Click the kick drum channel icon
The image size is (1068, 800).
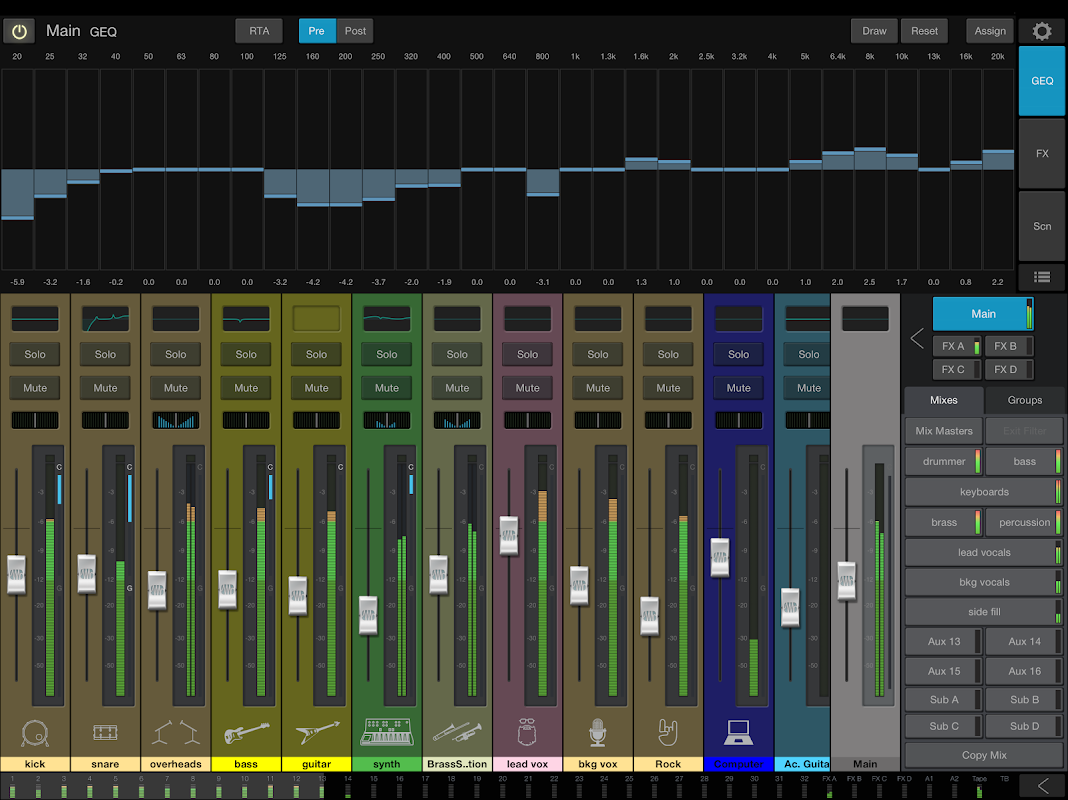[x=35, y=732]
